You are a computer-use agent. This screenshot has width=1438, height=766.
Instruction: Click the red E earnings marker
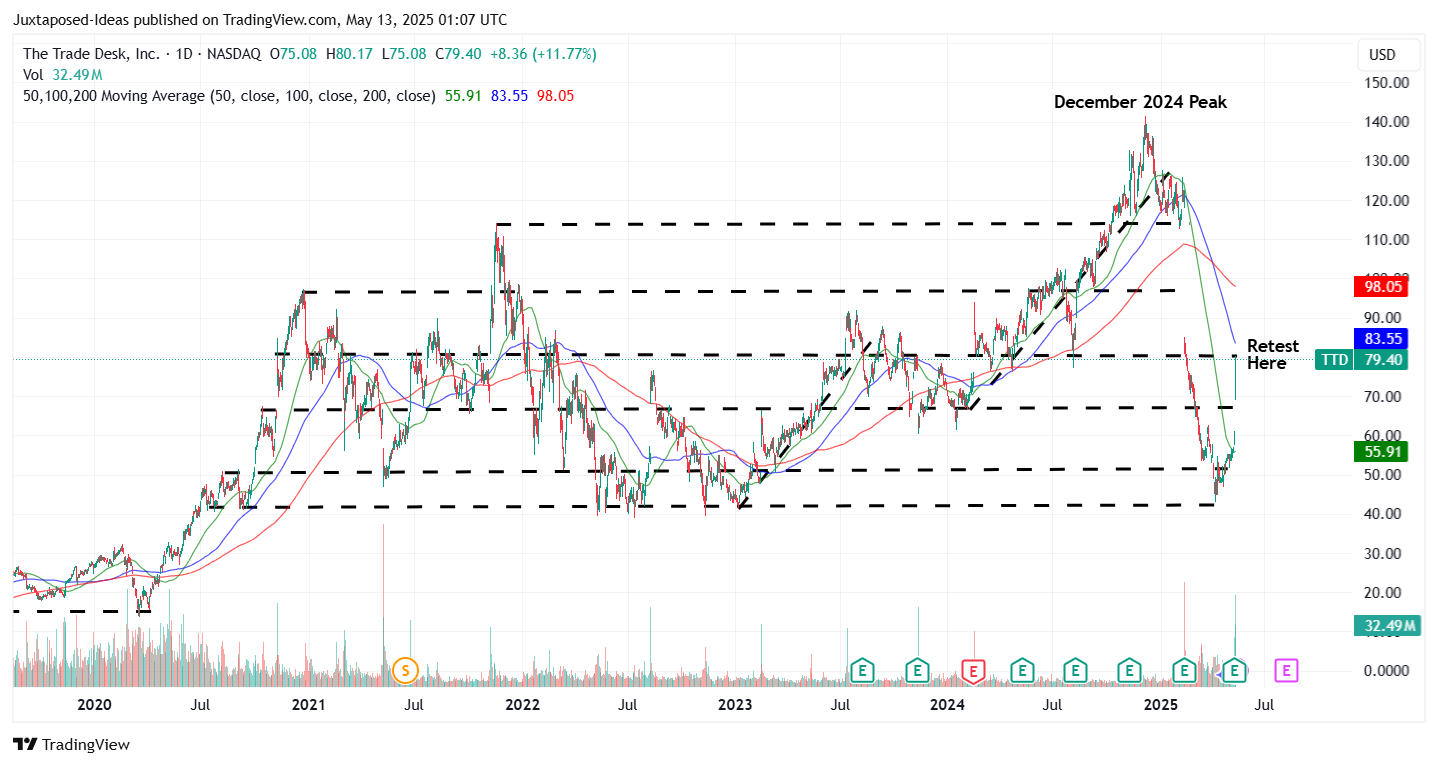[972, 670]
